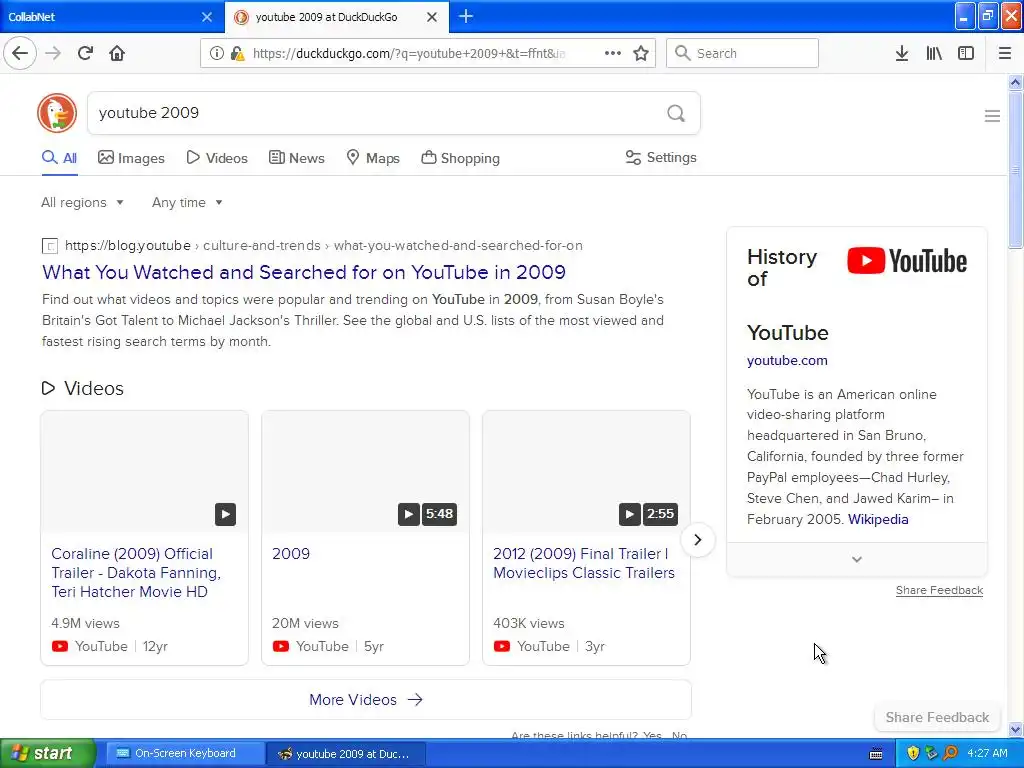
Task: Expand the YouTube info panel with the chevron
Action: pyautogui.click(x=857, y=559)
